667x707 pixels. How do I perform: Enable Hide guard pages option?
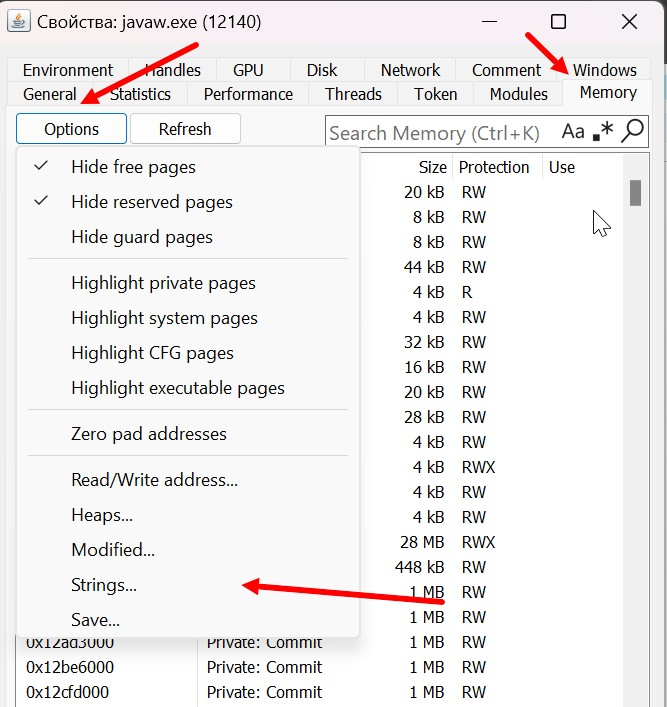pyautogui.click(x=188, y=237)
